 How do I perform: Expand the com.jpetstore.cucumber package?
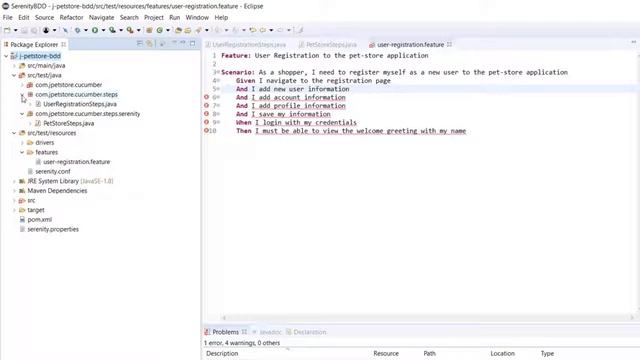tap(22, 85)
